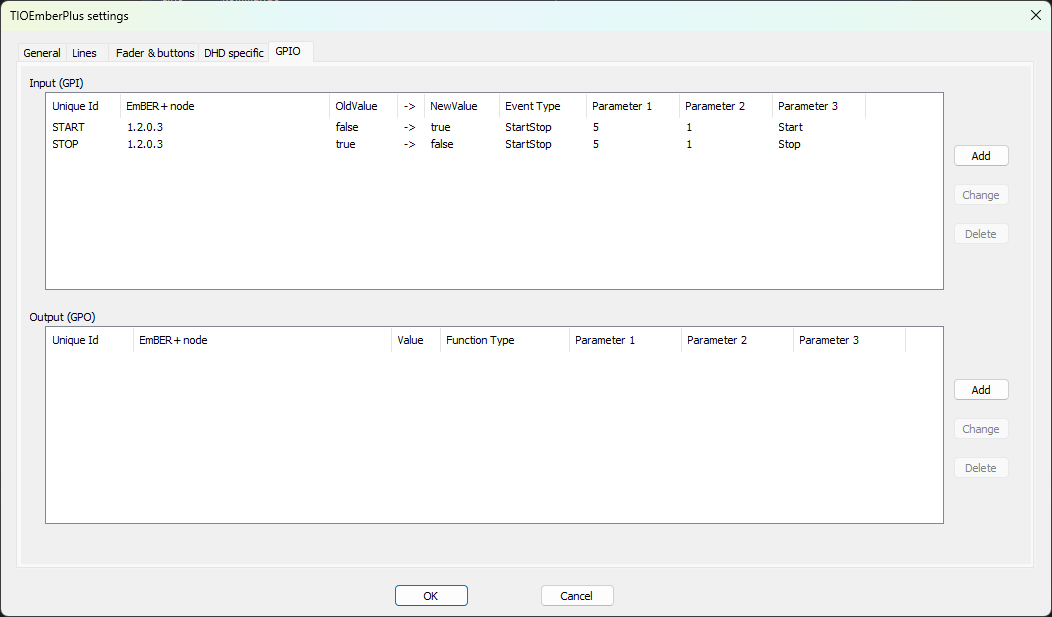The height and width of the screenshot is (617, 1052).
Task: Switch to the DHD specific tab
Action: click(x=233, y=53)
